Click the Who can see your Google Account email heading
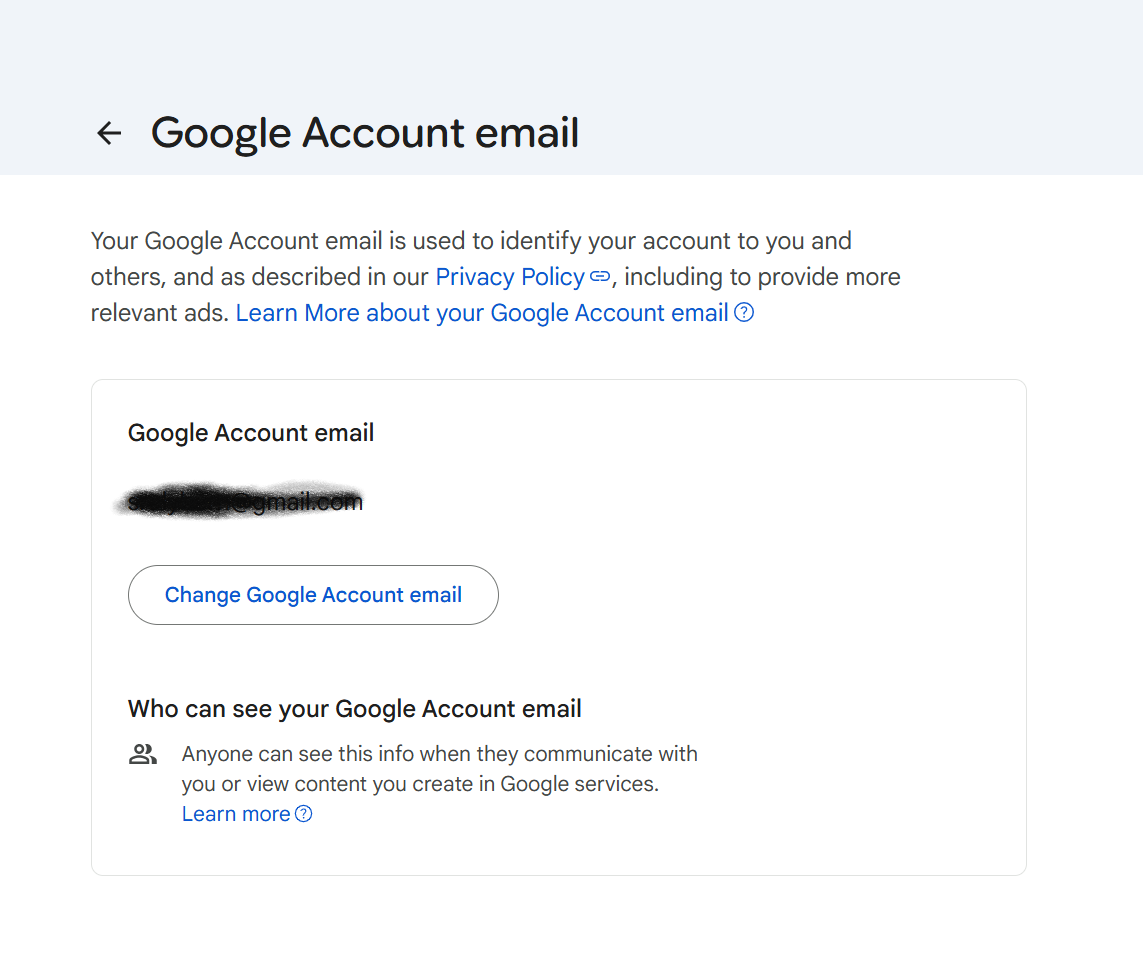Viewport: 1143px width, 958px height. coord(355,709)
